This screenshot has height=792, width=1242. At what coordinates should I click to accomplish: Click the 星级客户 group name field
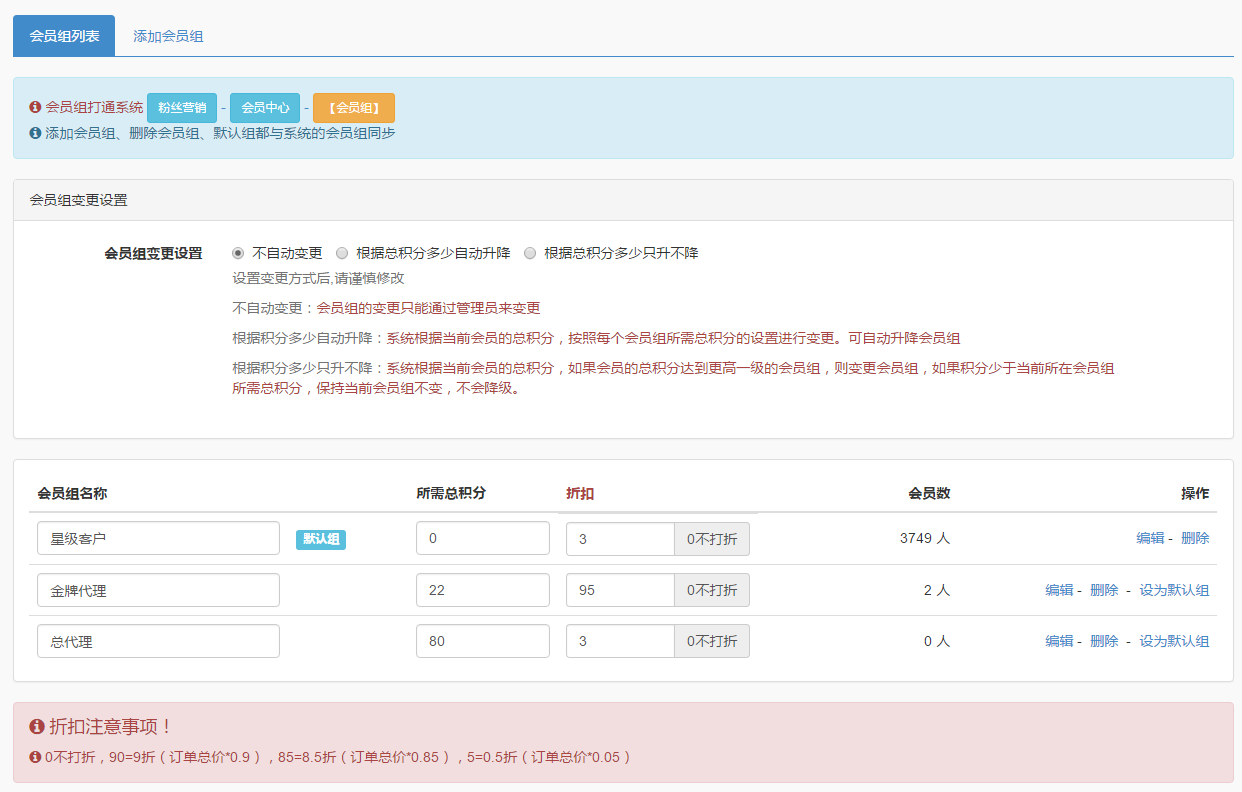click(158, 538)
